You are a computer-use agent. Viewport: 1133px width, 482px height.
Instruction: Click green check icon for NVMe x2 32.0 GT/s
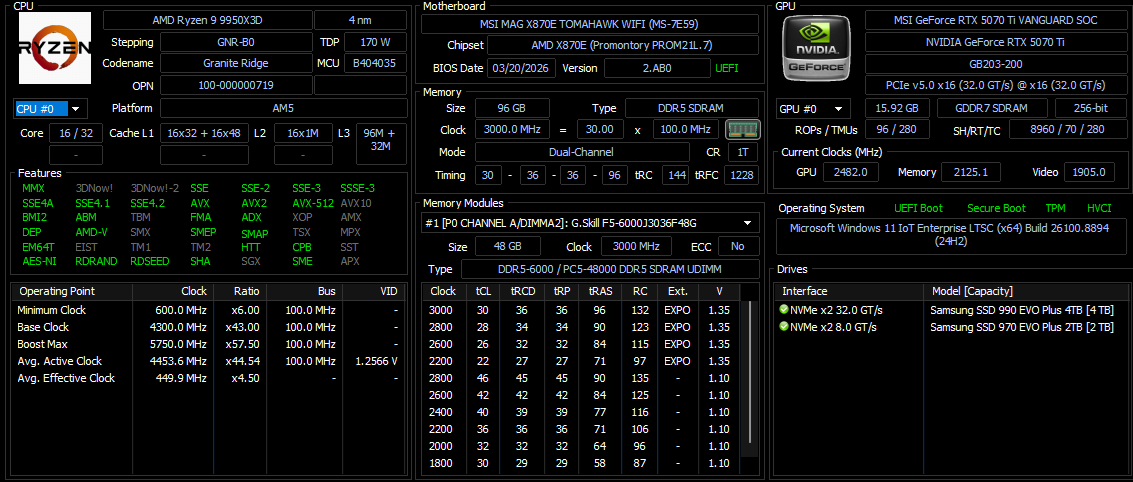coord(784,310)
